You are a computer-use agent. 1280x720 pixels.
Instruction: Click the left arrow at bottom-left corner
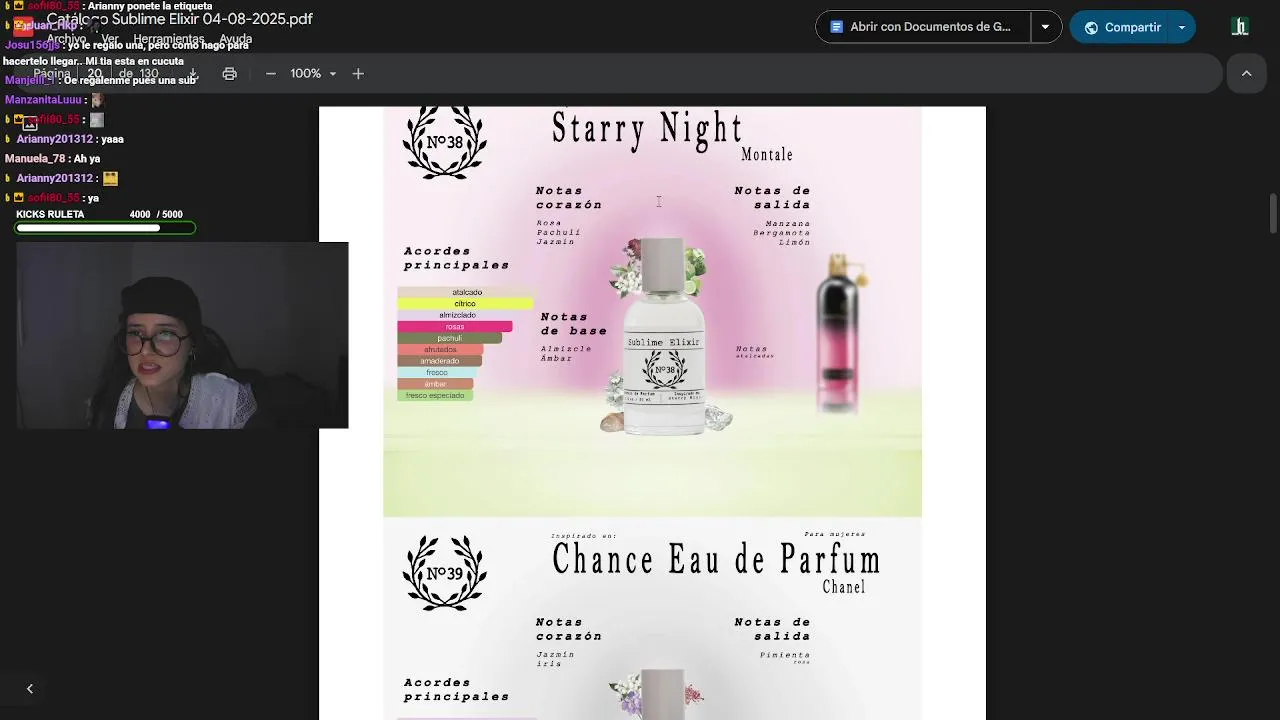[x=30, y=688]
